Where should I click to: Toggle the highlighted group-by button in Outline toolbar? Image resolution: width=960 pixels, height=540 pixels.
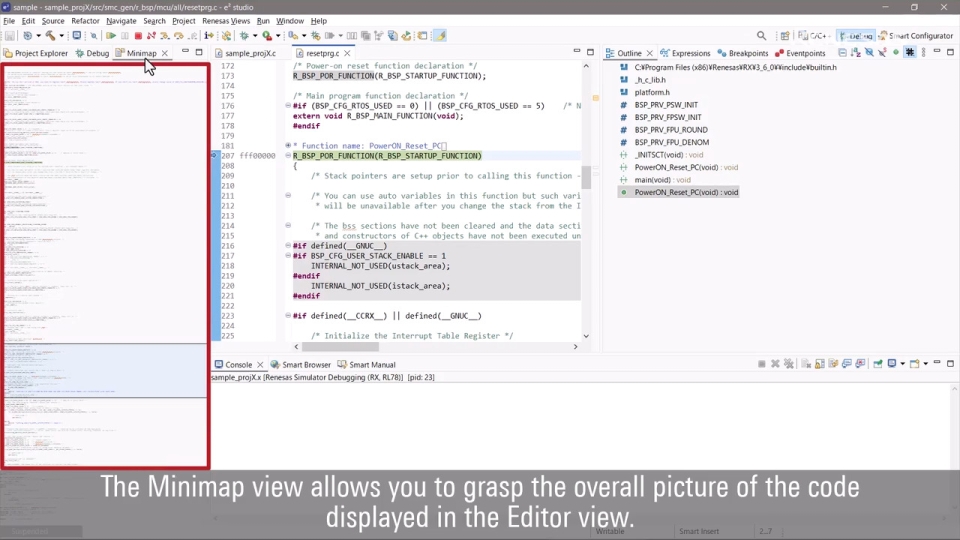[x=909, y=53]
